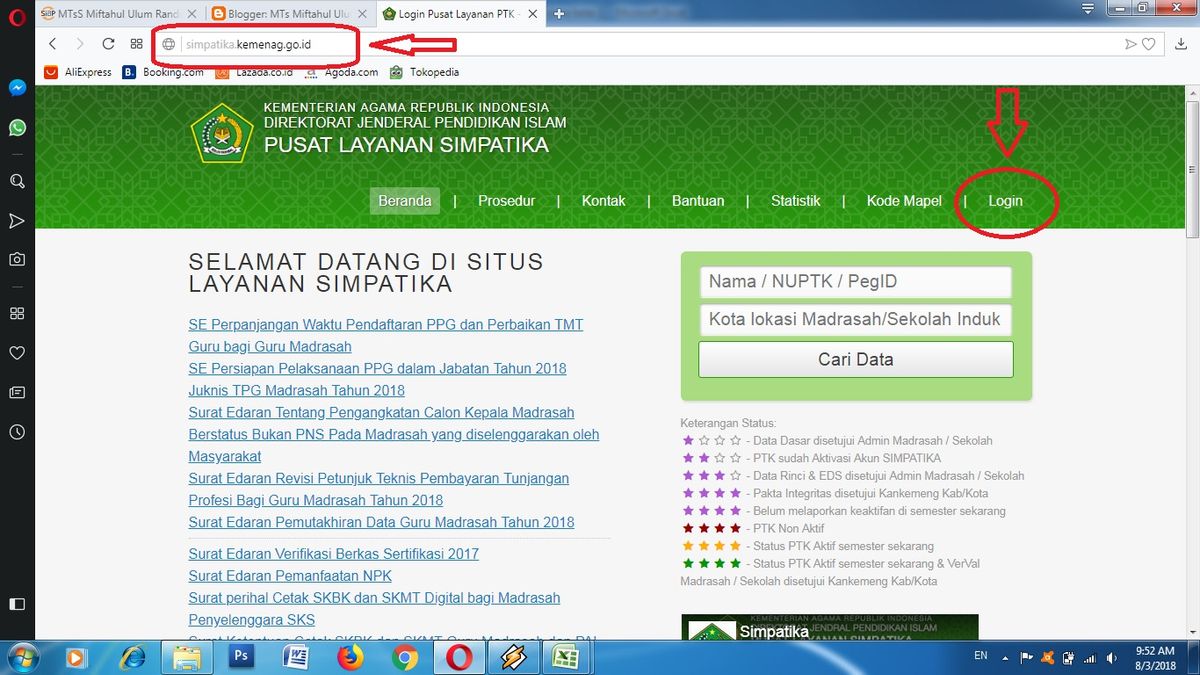Reload the current page
1200x675 pixels.
coord(108,44)
